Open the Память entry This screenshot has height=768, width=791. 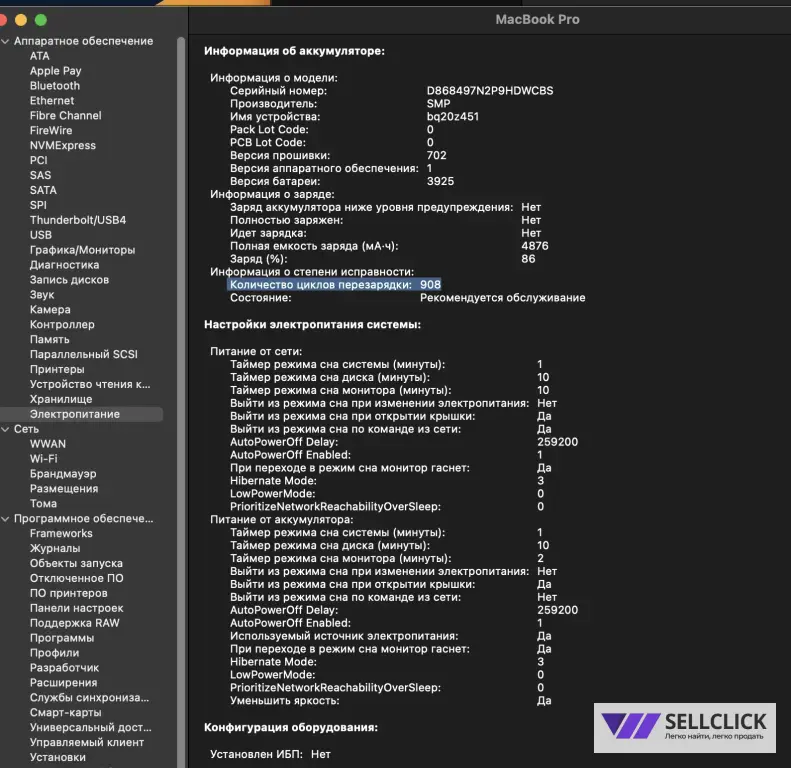49,340
